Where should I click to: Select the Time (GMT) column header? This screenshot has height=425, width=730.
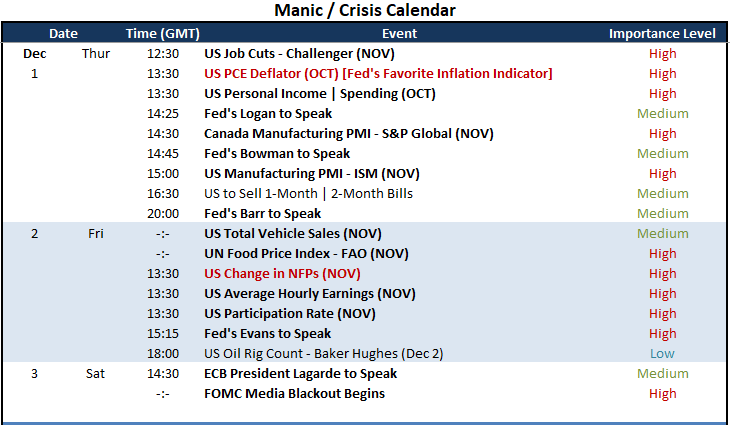[162, 34]
